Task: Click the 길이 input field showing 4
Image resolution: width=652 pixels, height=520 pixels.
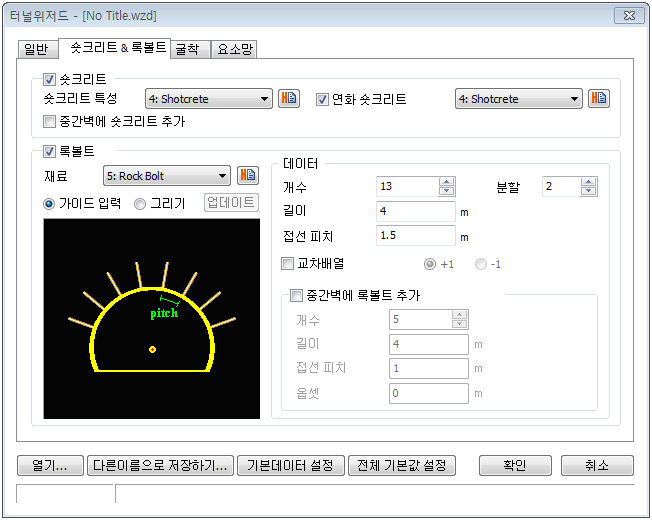Action: click(x=416, y=211)
